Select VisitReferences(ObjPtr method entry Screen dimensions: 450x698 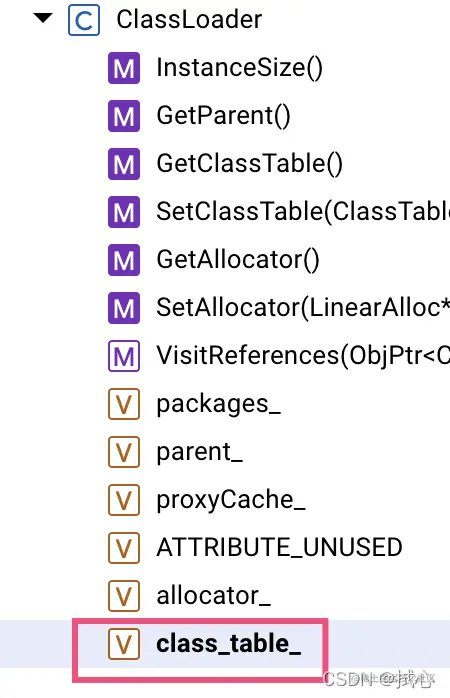coord(303,356)
